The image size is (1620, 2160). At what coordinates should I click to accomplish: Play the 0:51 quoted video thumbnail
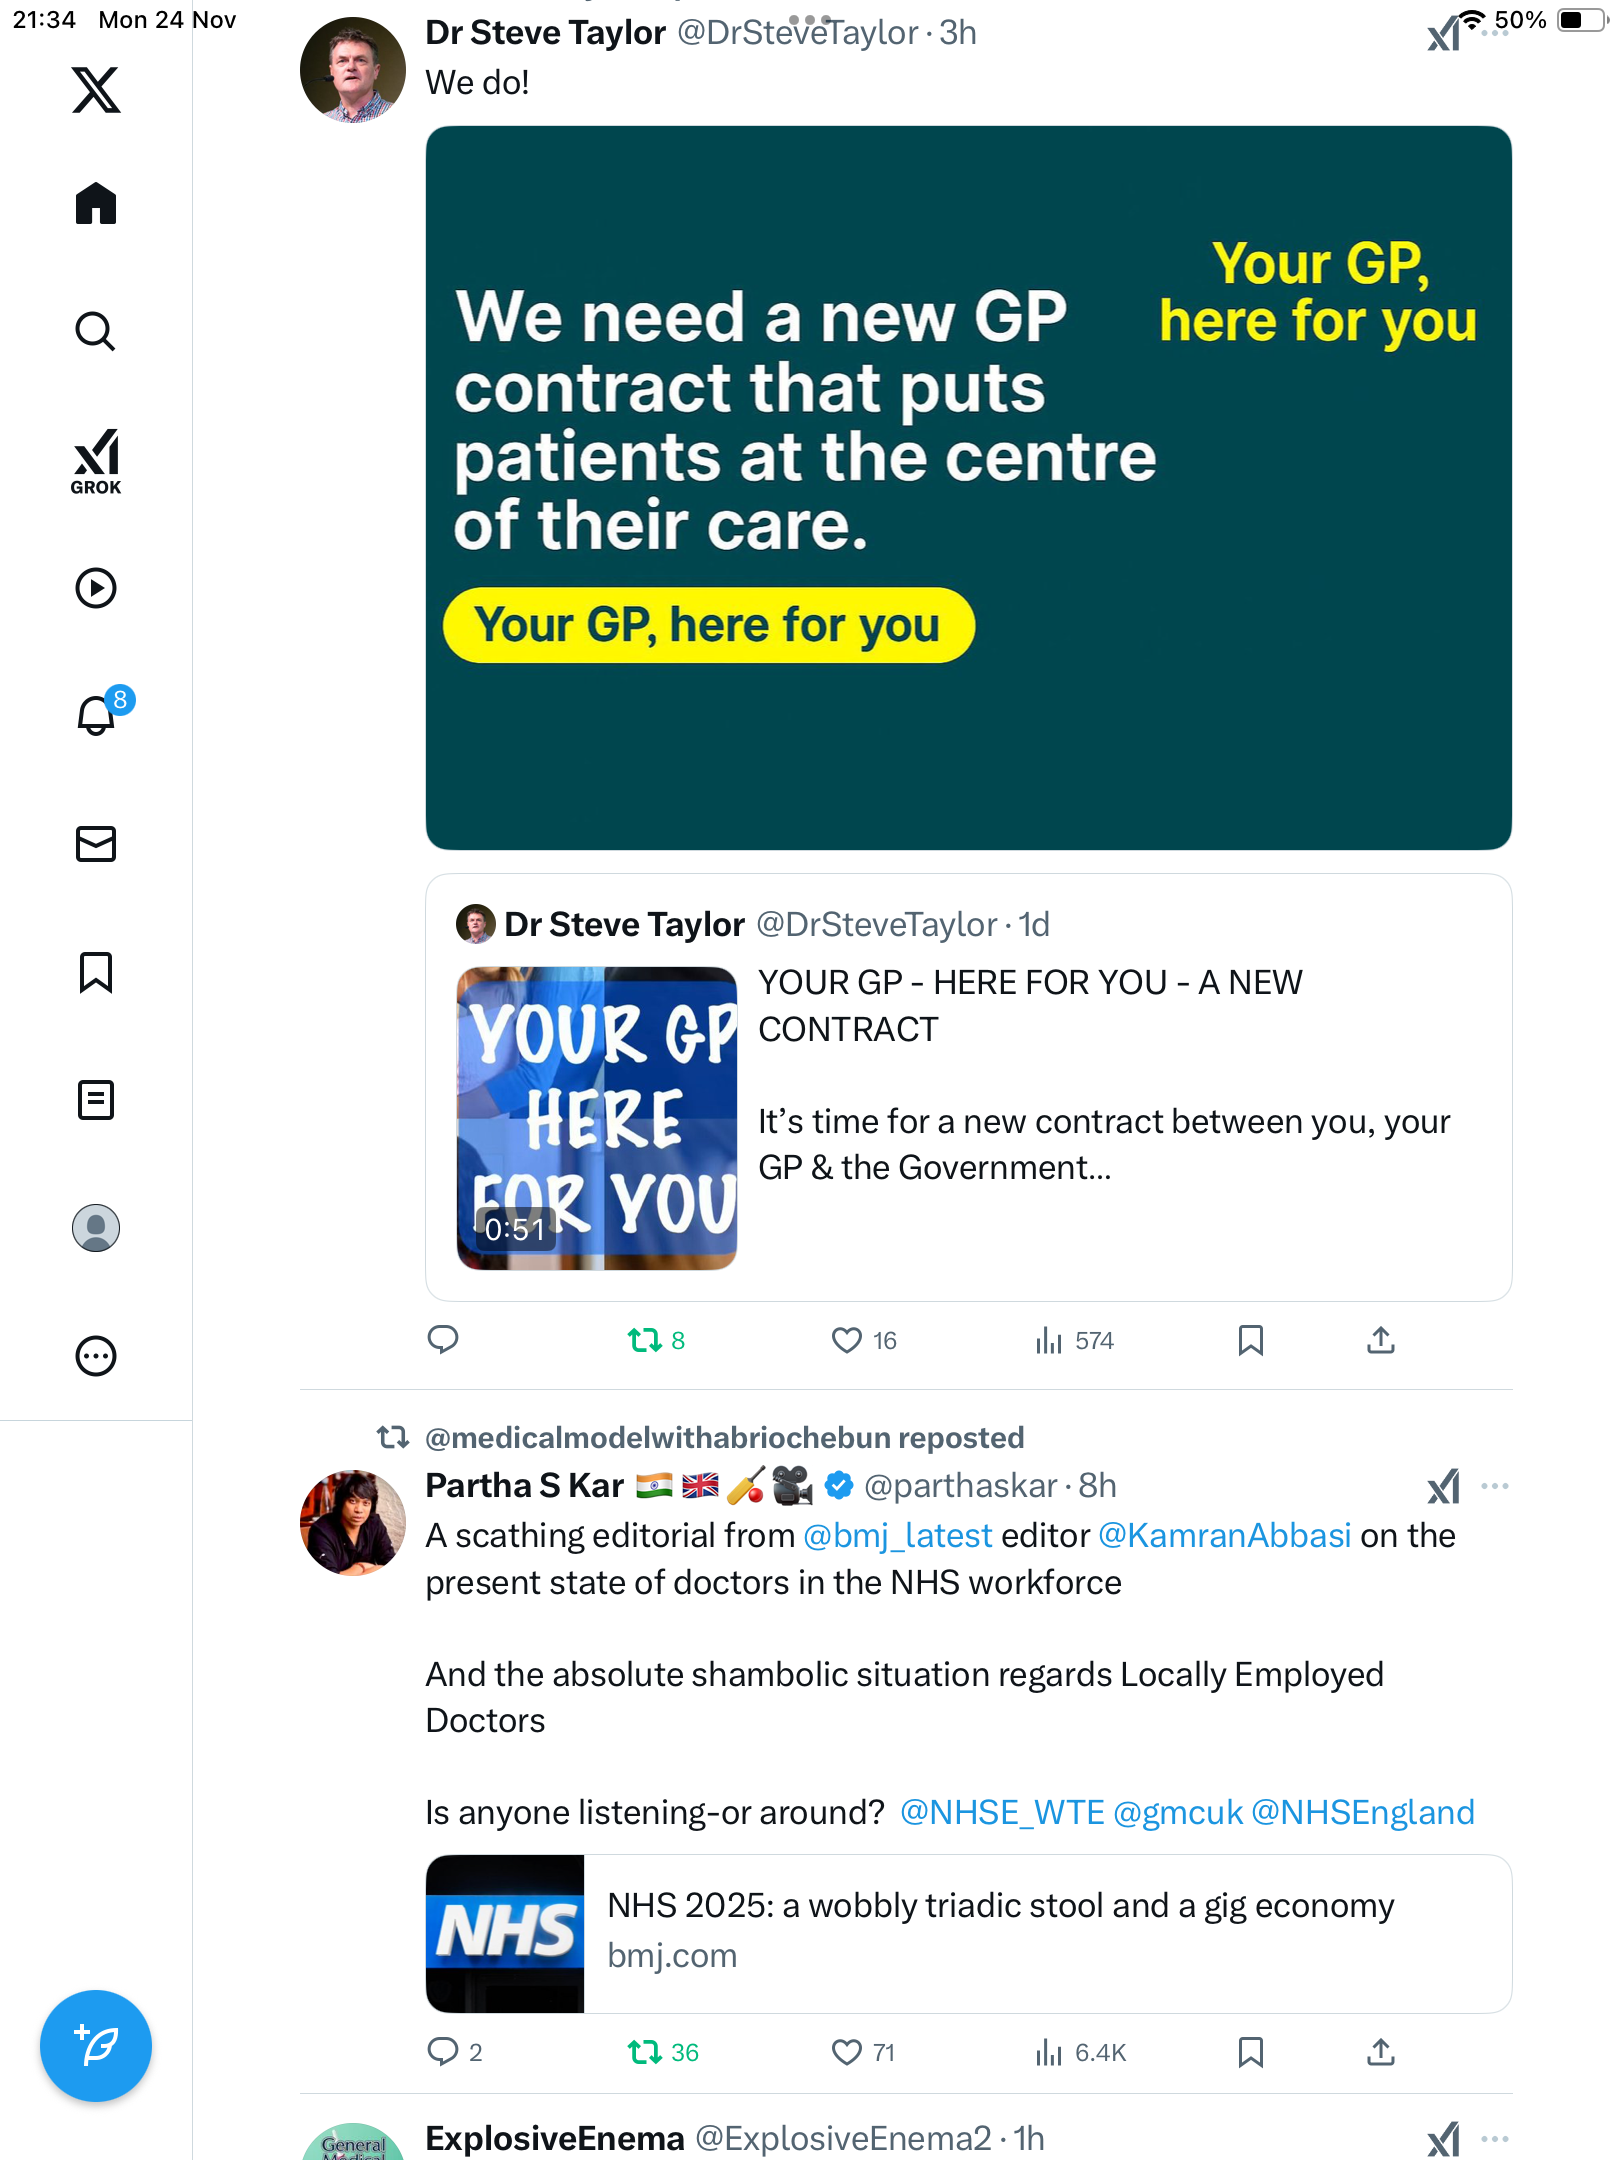pyautogui.click(x=597, y=1118)
